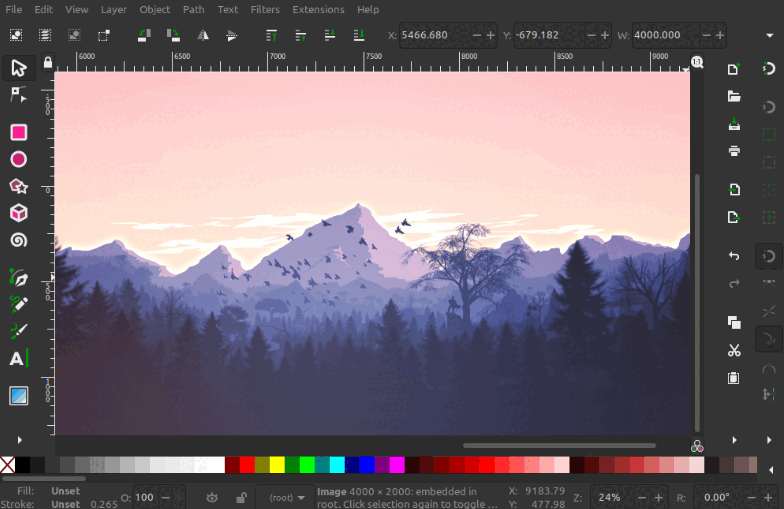Screen dimensions: 784x509
Task: Raise selection to top
Action: coord(272,35)
